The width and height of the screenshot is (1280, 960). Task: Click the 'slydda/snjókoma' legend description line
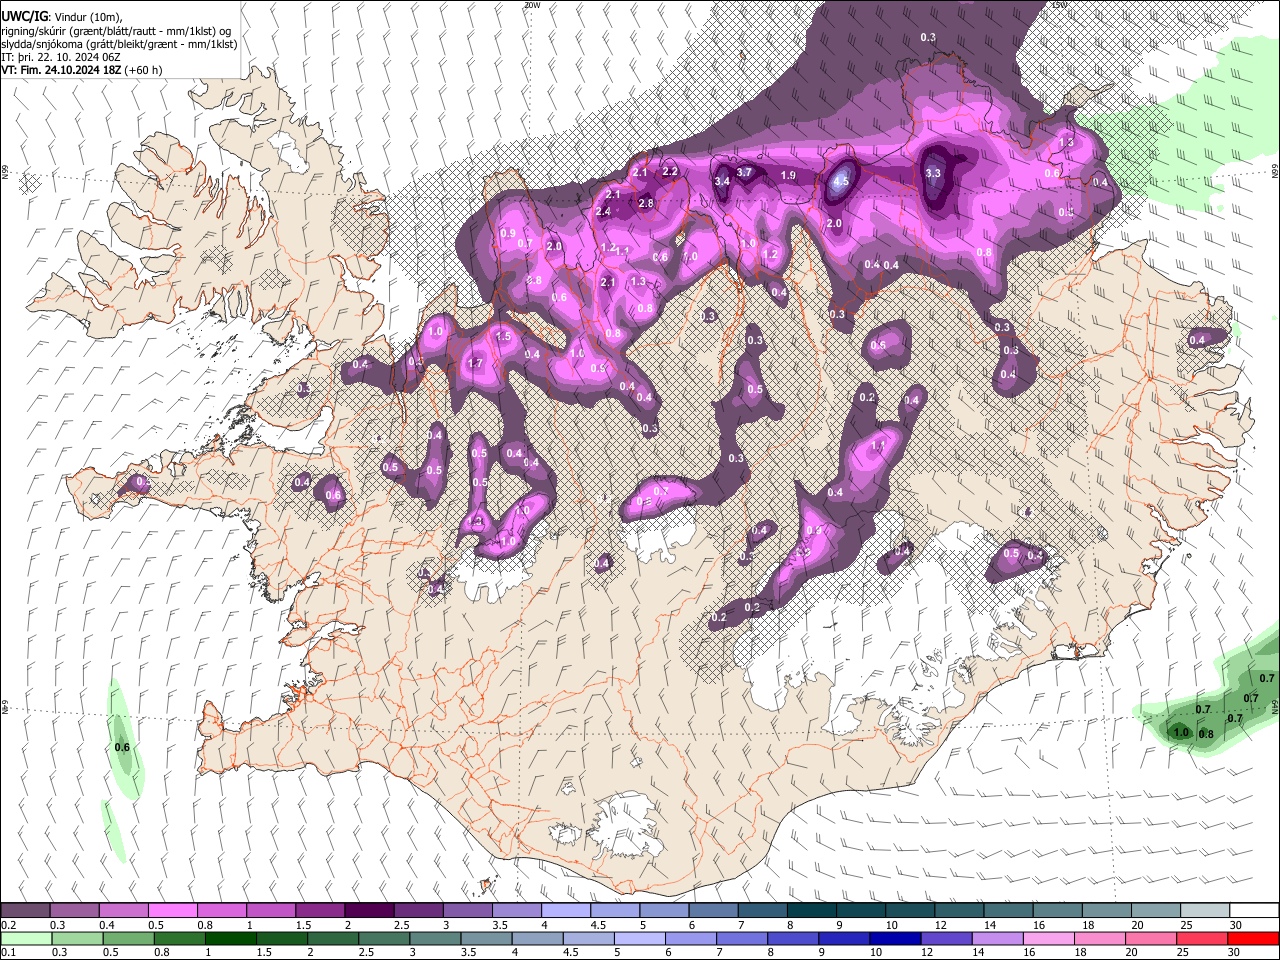tap(120, 43)
